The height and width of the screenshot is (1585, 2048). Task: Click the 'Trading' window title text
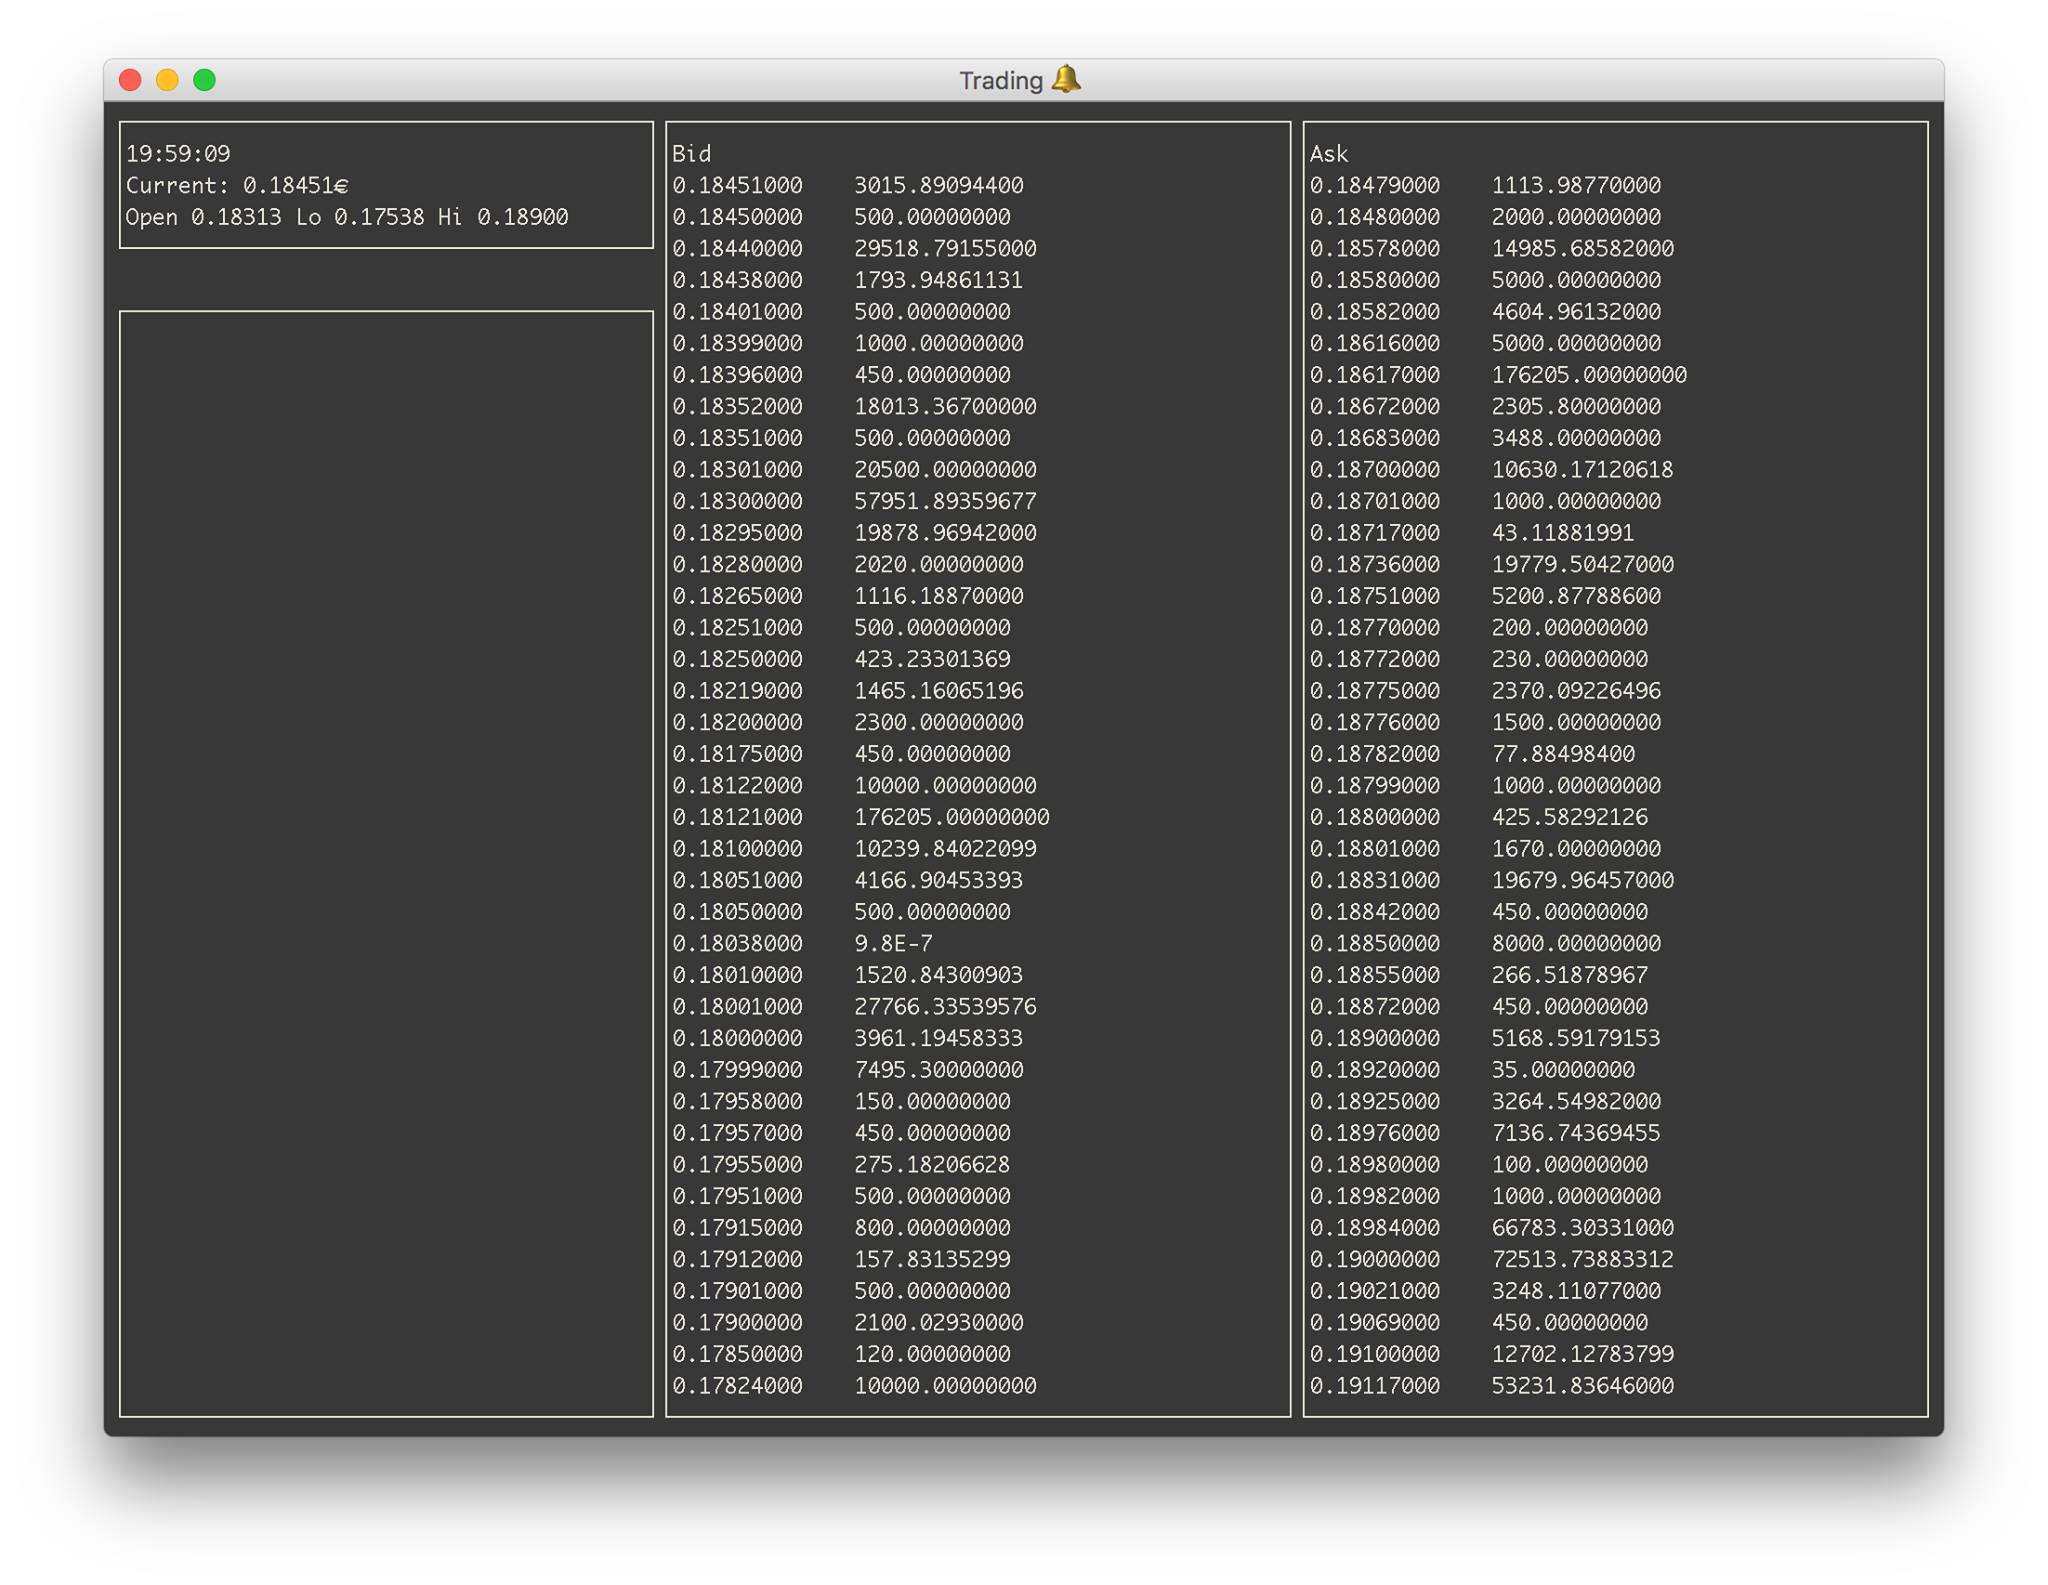1001,81
